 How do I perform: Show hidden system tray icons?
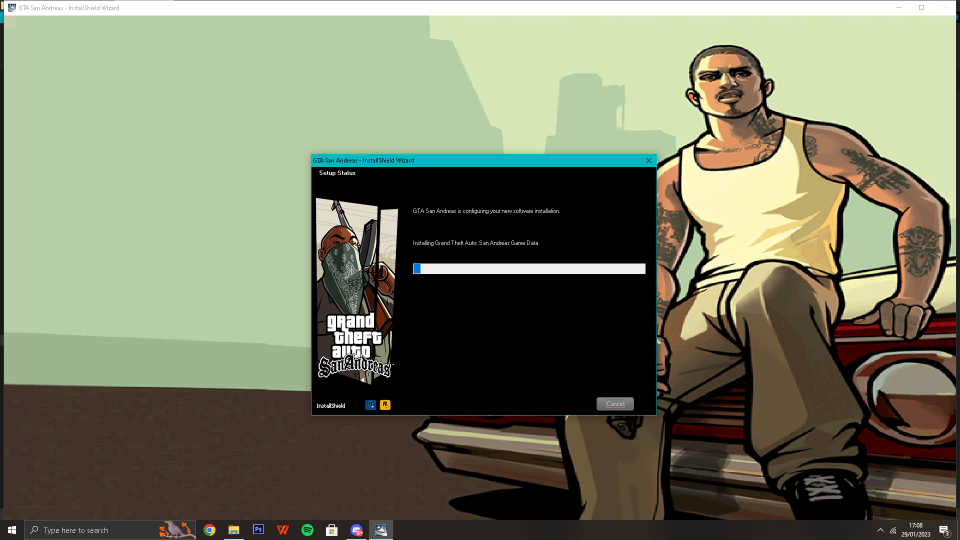coord(880,530)
